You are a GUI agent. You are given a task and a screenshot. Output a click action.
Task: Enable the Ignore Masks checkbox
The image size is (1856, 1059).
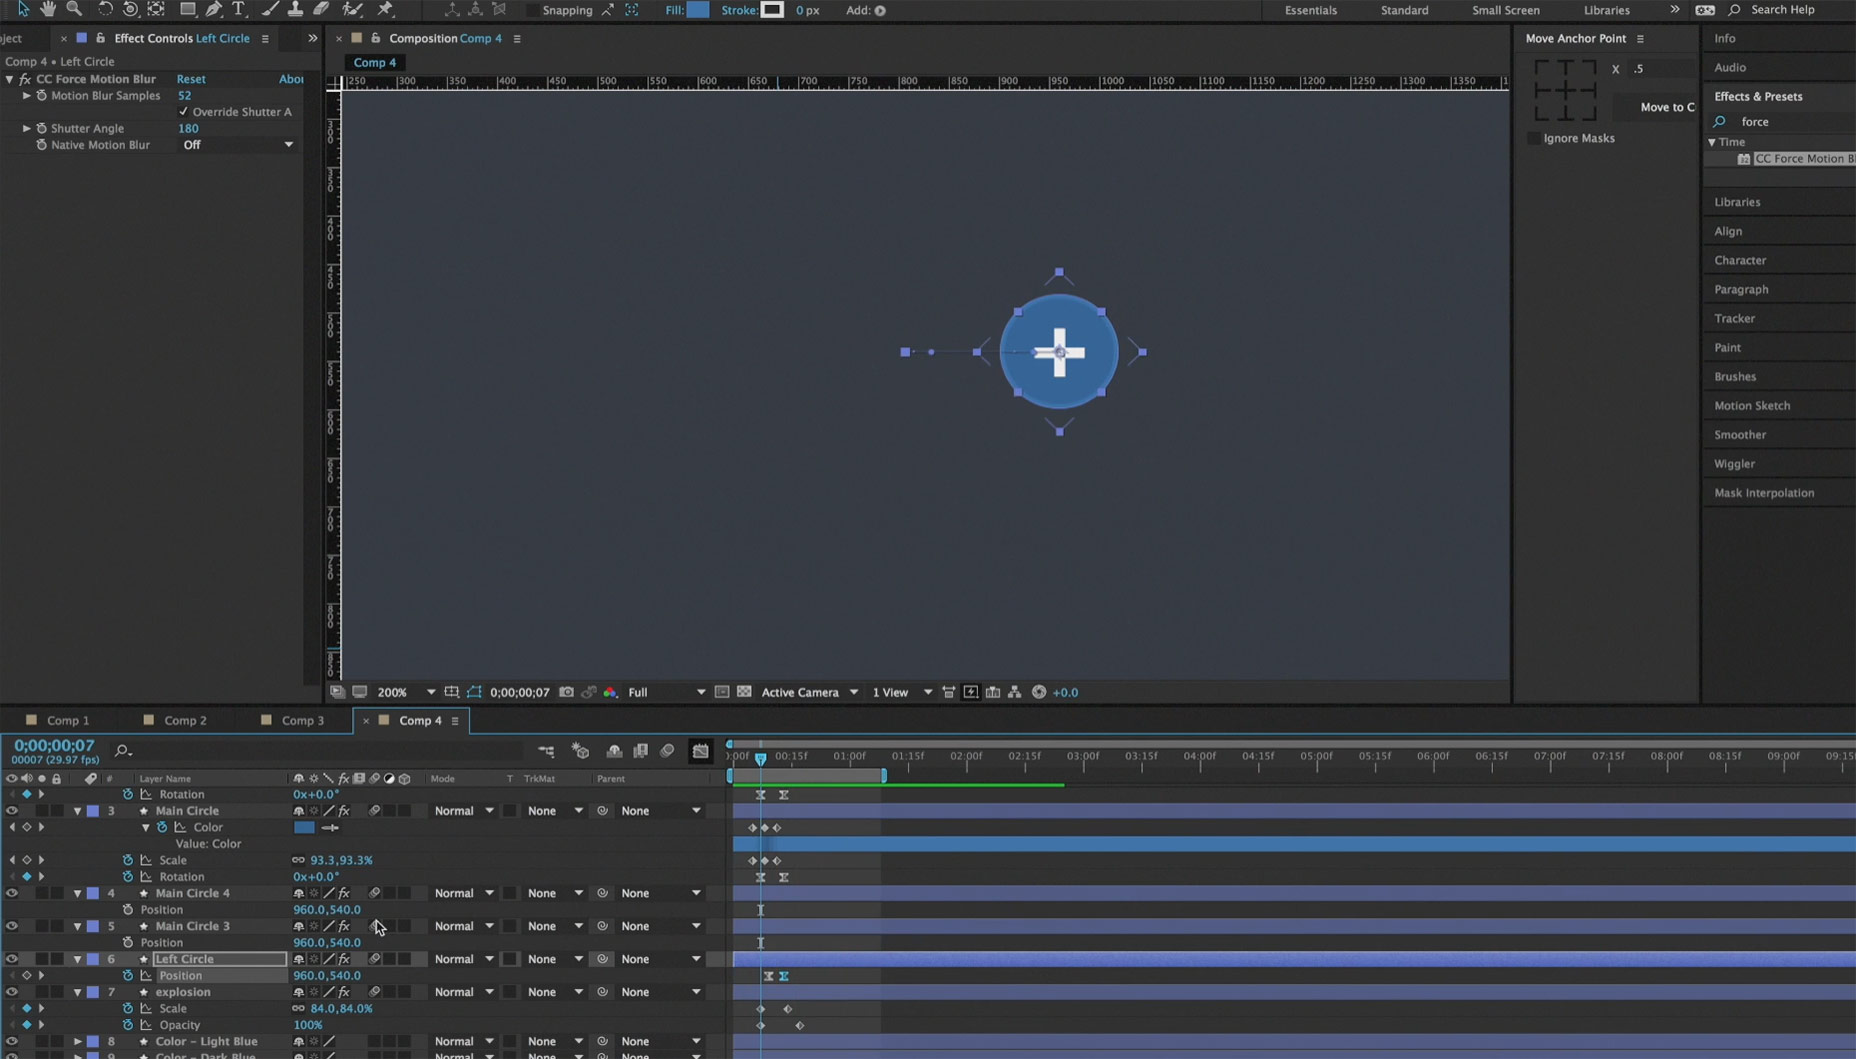pos(1533,138)
